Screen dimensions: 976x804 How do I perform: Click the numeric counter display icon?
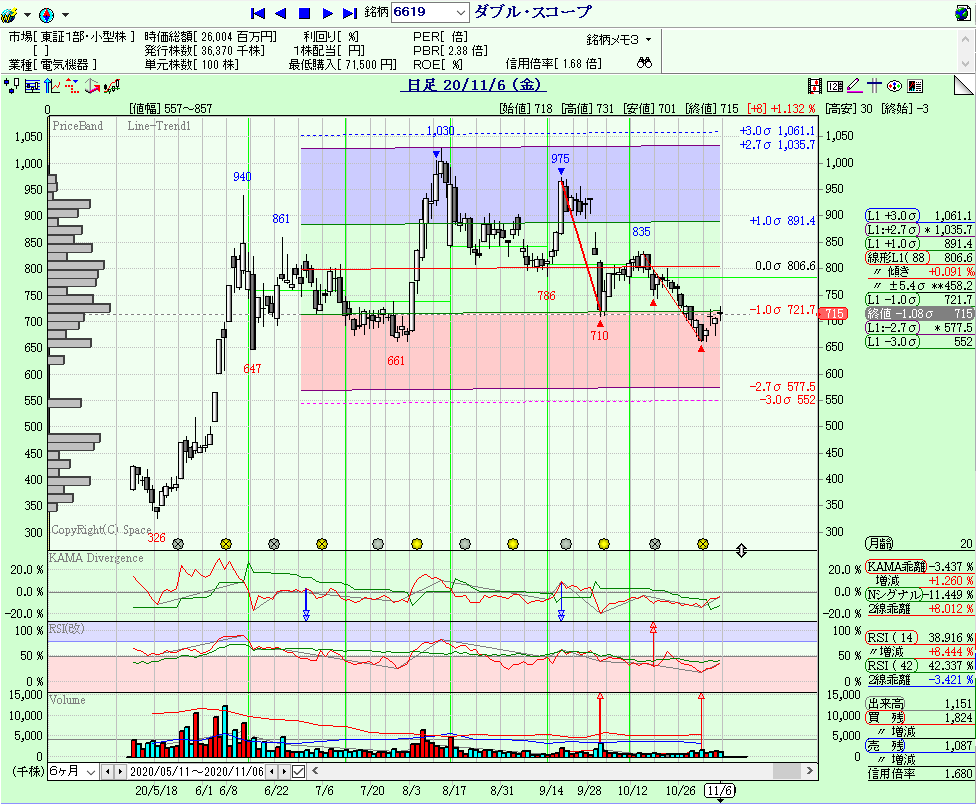tap(834, 86)
